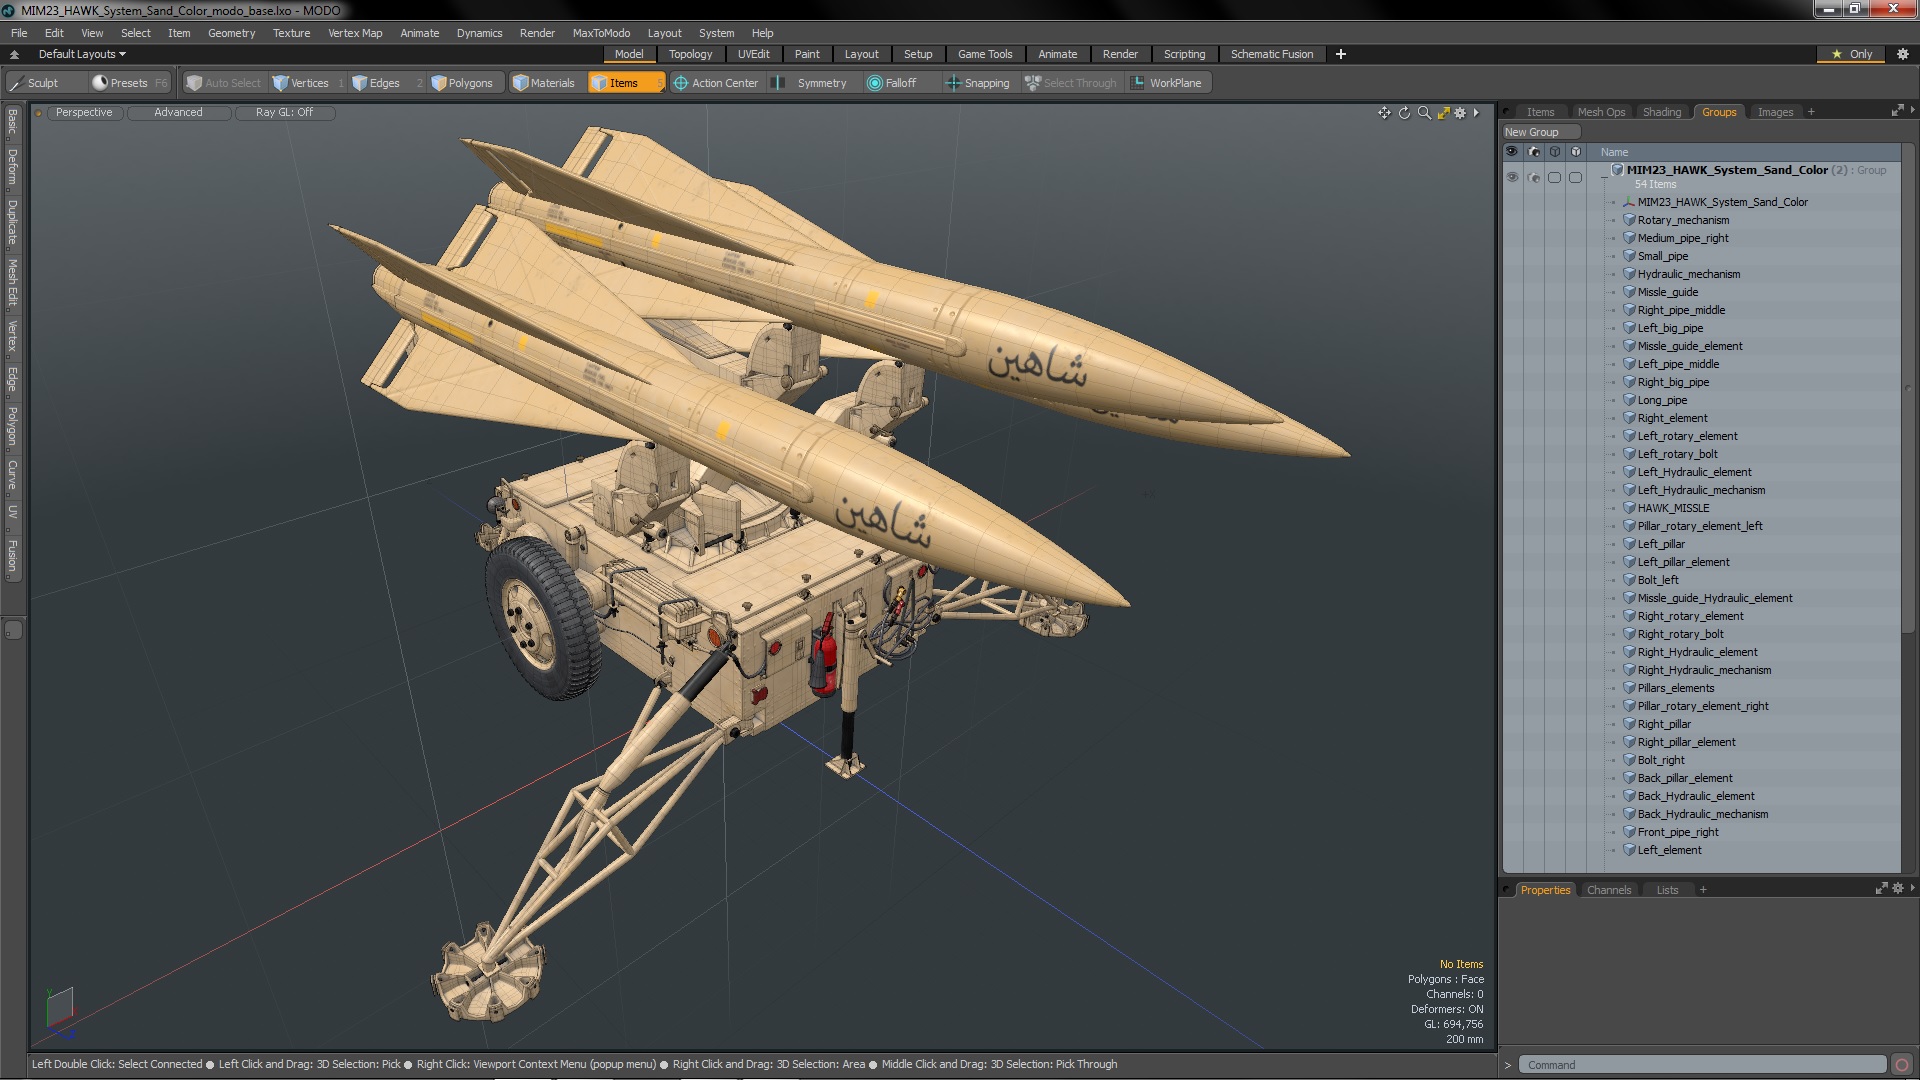This screenshot has height=1080, width=1920.
Task: Click the render camera column header icon
Action: pyautogui.click(x=1533, y=152)
